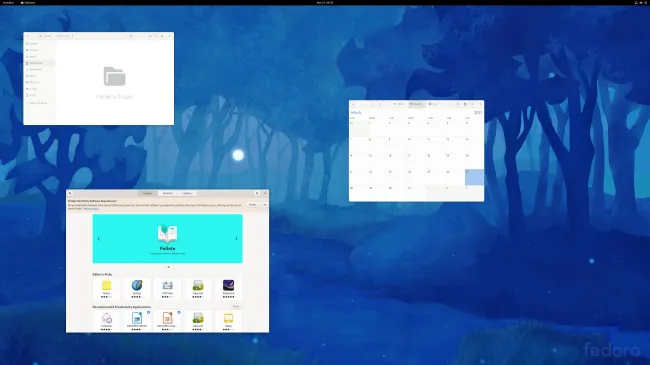The image size is (650, 365).
Task: Follow the "Find out more" link
Action: coord(90,209)
